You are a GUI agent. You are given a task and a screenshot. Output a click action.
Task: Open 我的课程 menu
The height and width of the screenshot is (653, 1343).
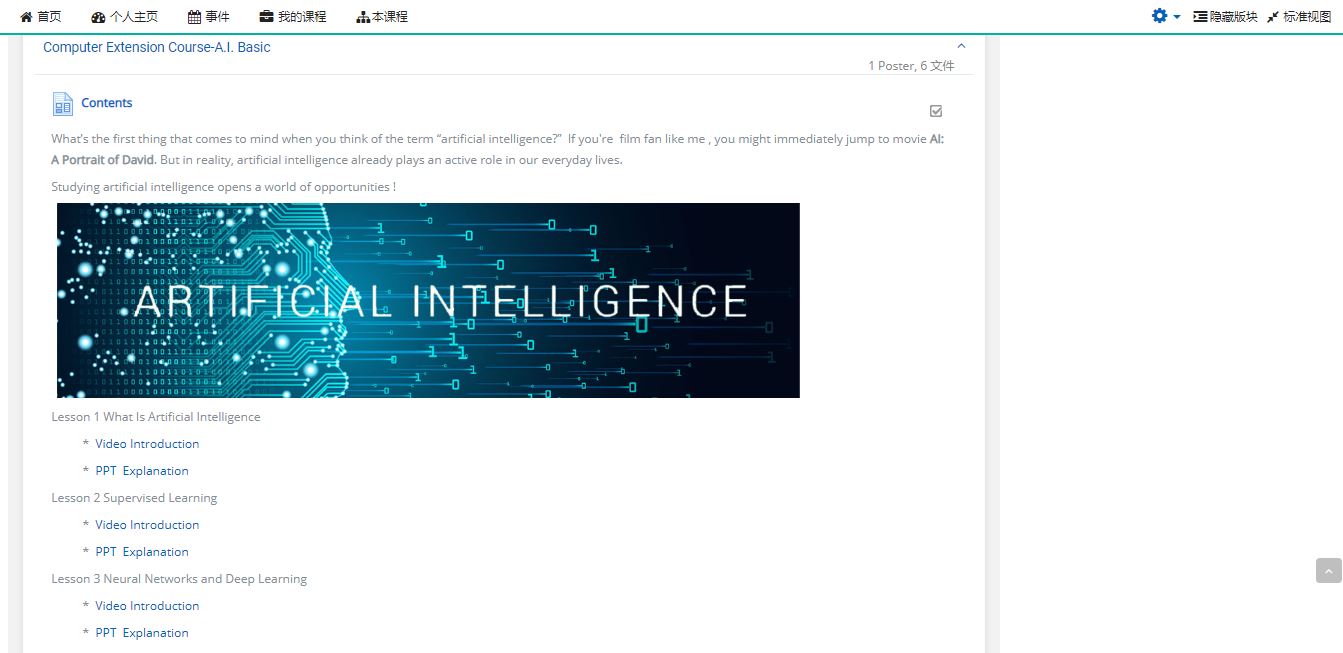[292, 17]
